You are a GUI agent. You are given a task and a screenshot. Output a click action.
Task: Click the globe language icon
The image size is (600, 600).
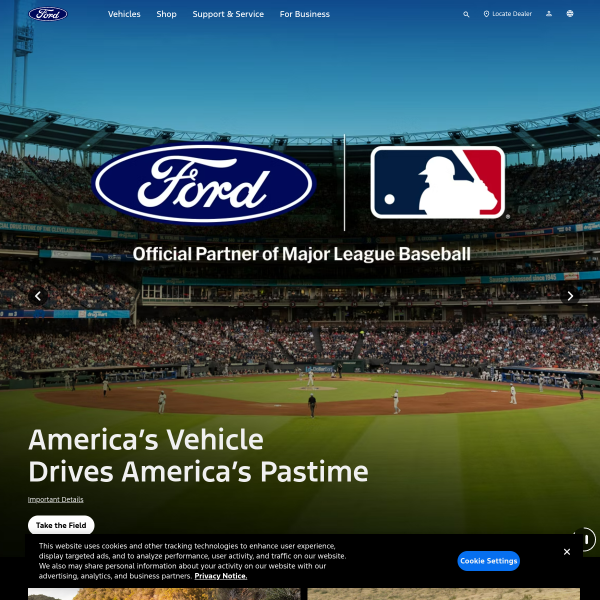point(570,14)
